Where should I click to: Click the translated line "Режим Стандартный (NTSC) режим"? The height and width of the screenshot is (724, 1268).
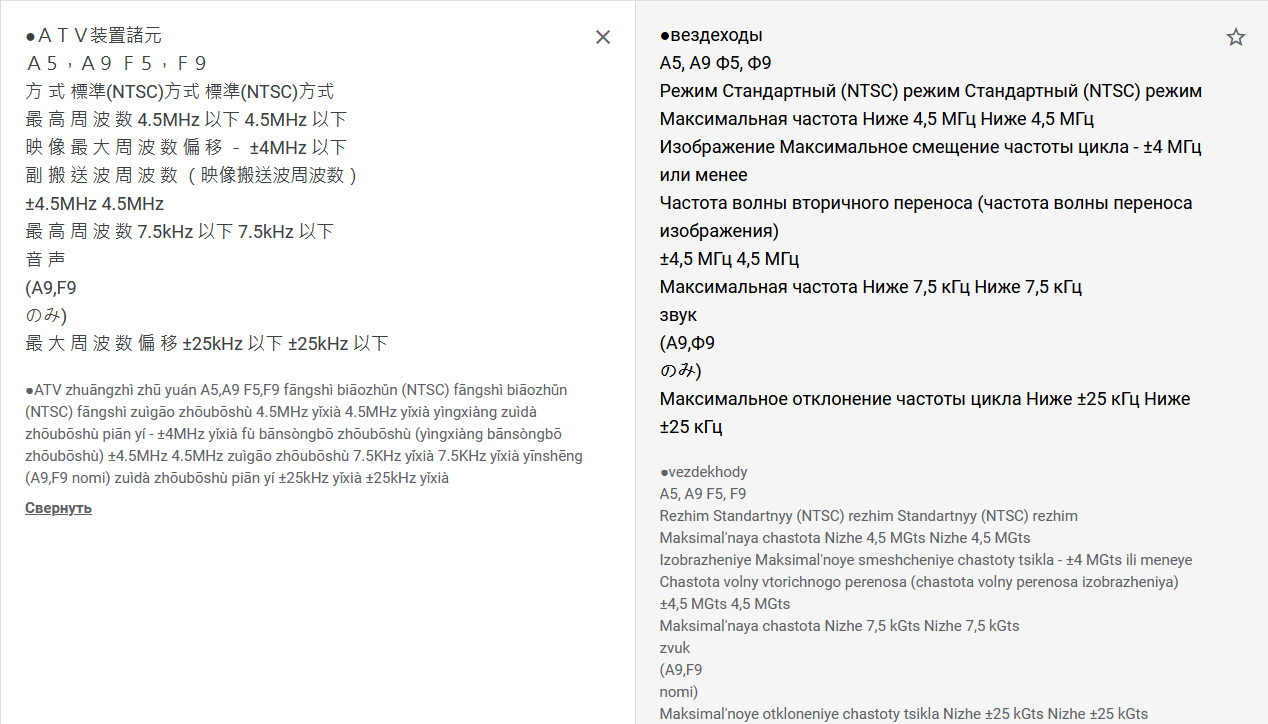coord(930,92)
